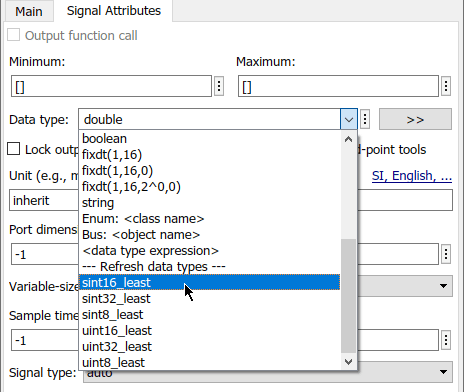Viewport: 464px width, 392px height.
Task: Click the three-dot button beside Data type
Action: [365, 119]
